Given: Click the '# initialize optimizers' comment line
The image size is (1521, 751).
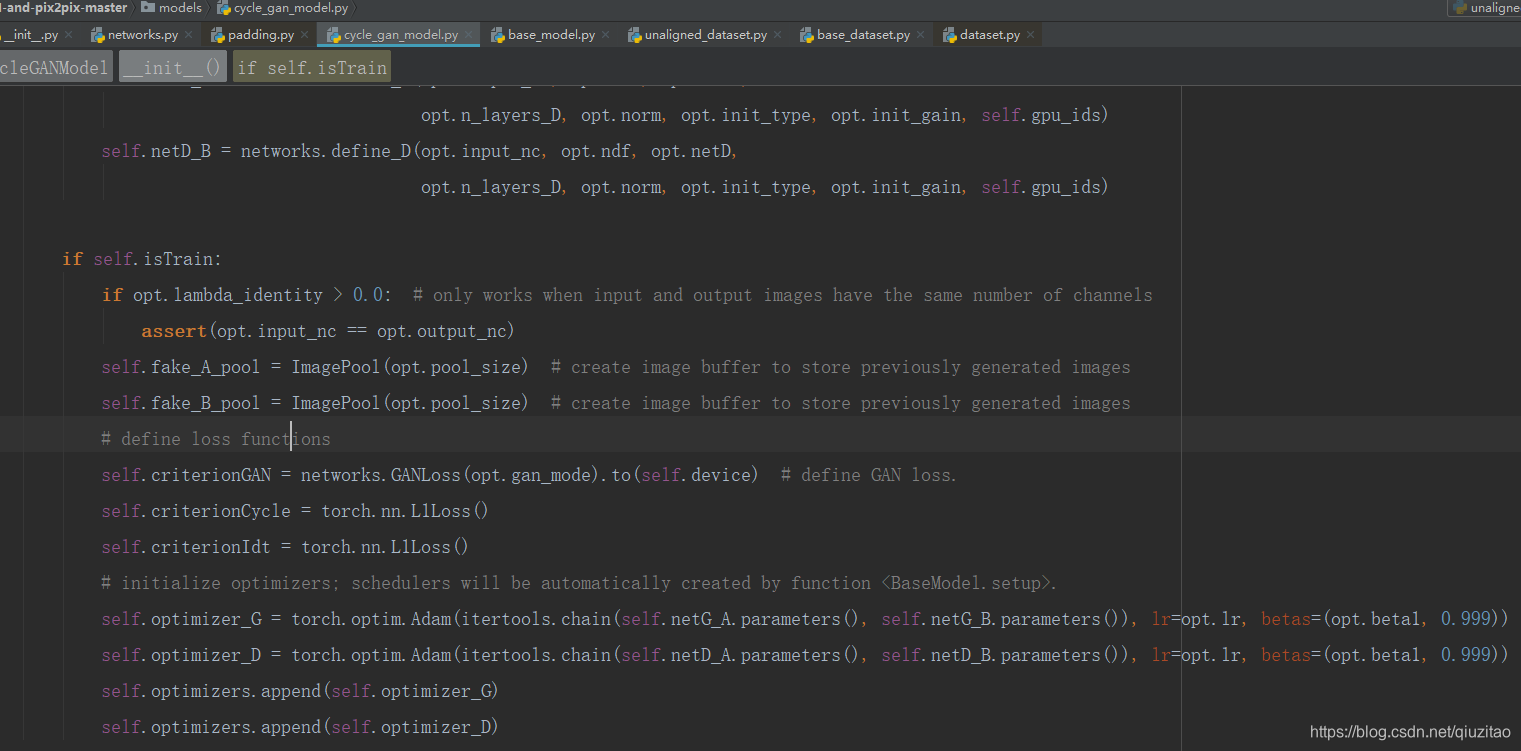Looking at the screenshot, I should click(579, 583).
